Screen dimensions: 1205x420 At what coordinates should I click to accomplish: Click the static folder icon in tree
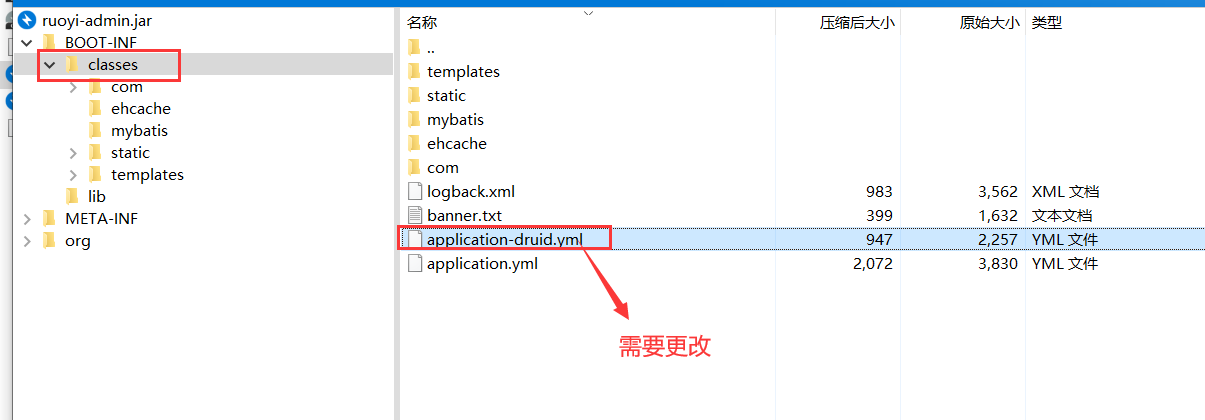click(96, 152)
